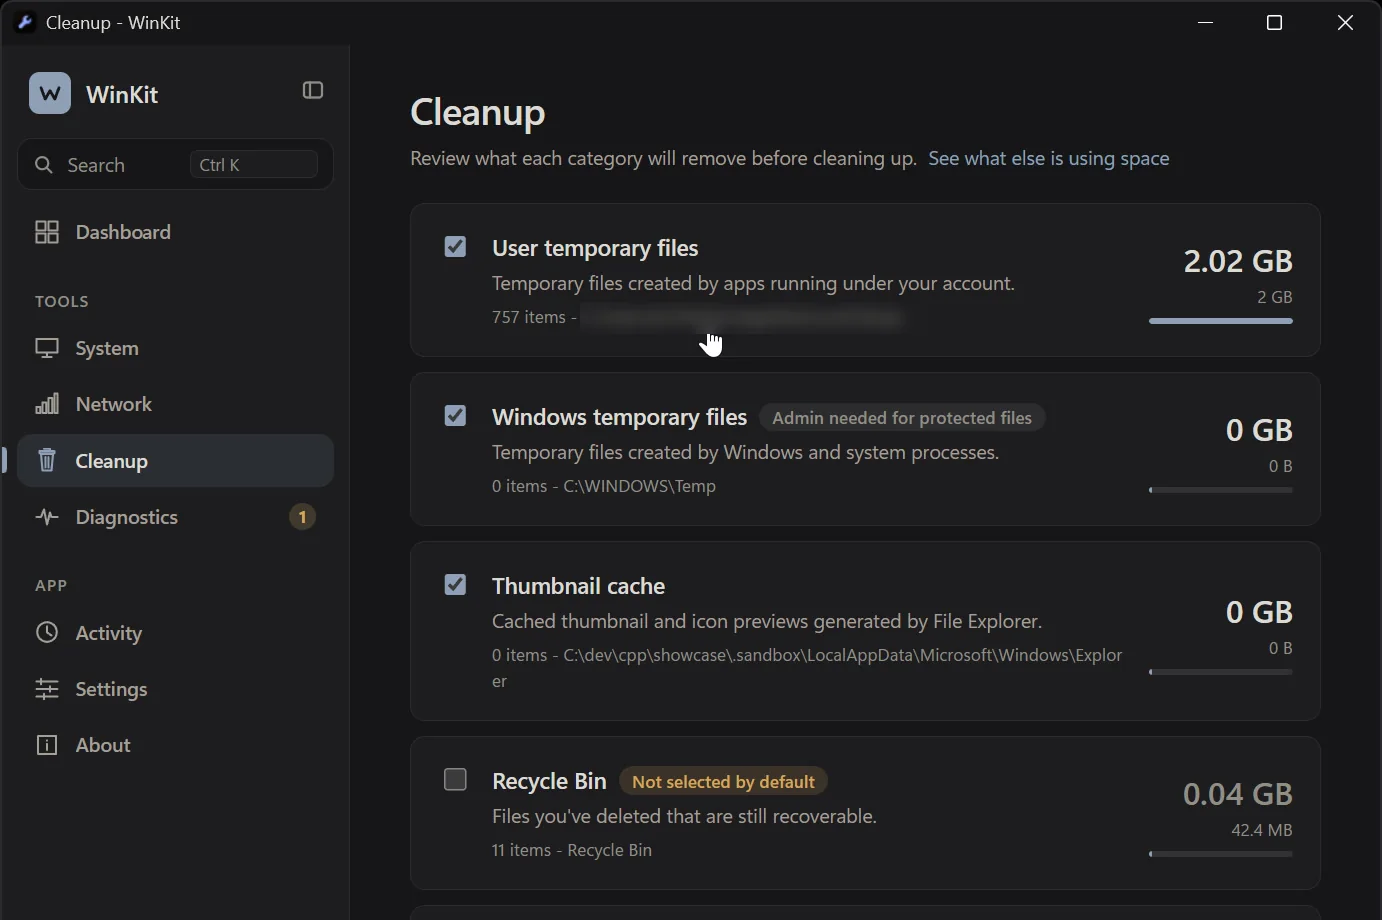Click the Dashboard grid icon
The height and width of the screenshot is (920, 1382).
coord(47,232)
